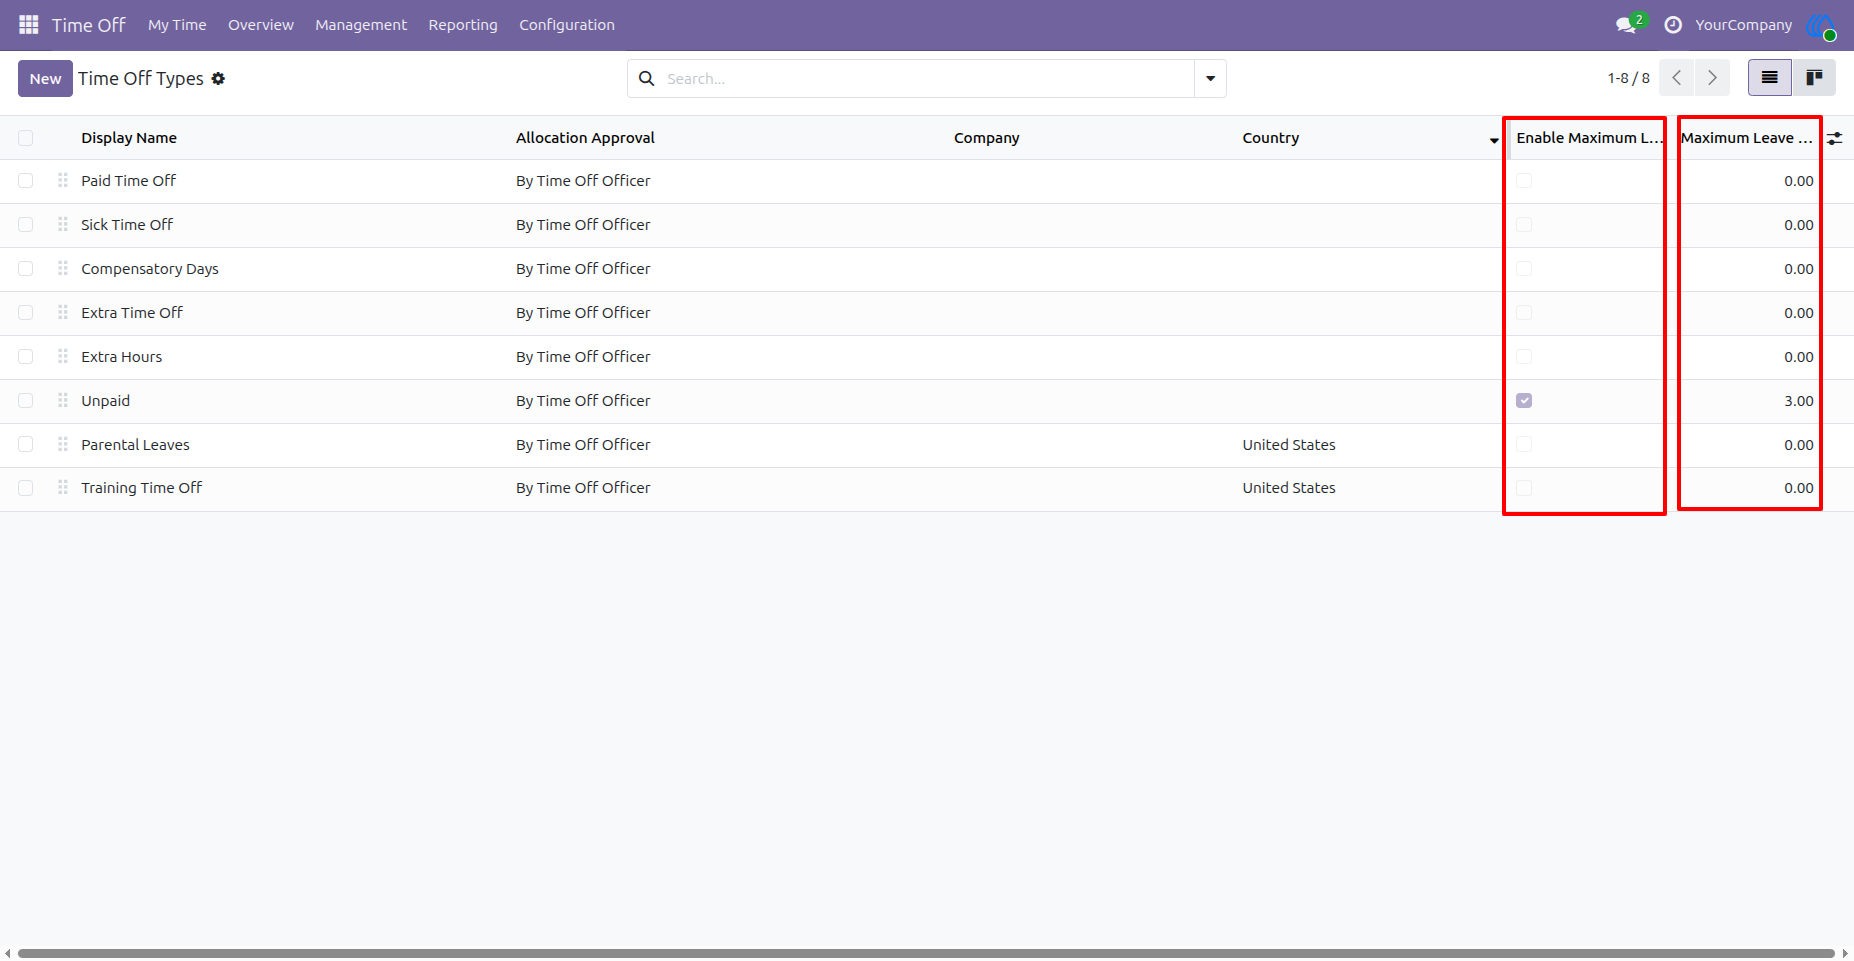Go to next page of records
Image resolution: width=1854 pixels, height=961 pixels.
coord(1712,78)
